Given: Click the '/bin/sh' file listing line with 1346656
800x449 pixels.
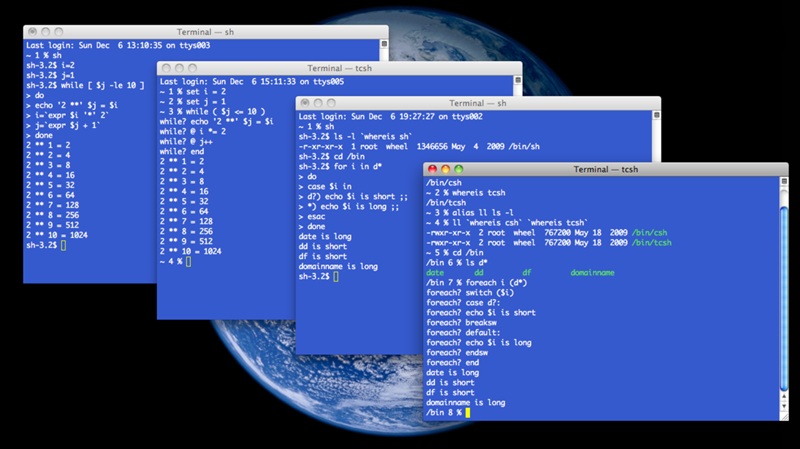Looking at the screenshot, I should click(x=419, y=146).
